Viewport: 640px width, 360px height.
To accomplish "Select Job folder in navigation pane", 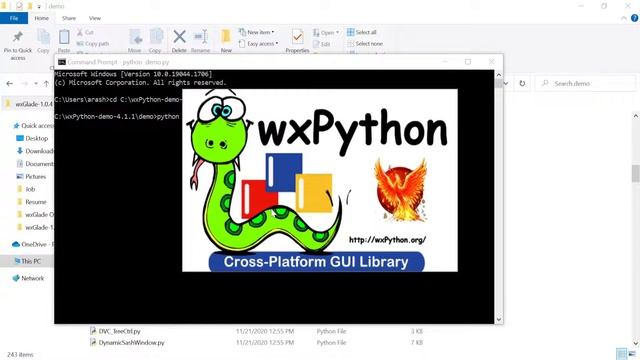I will (26, 189).
